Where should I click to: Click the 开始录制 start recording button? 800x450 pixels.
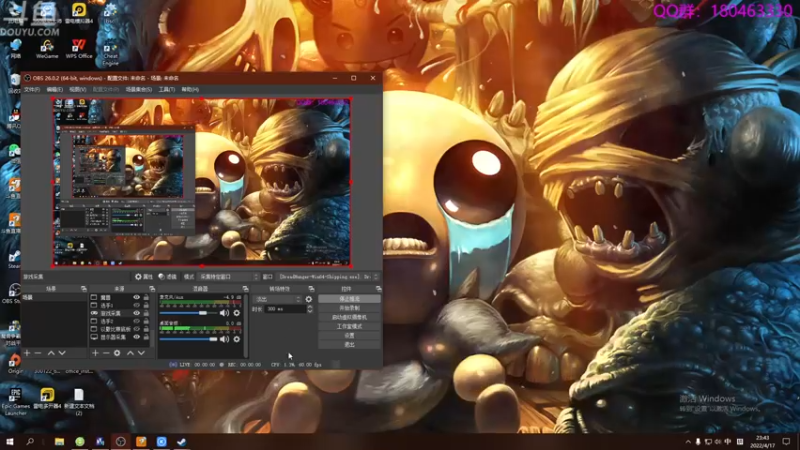point(349,308)
